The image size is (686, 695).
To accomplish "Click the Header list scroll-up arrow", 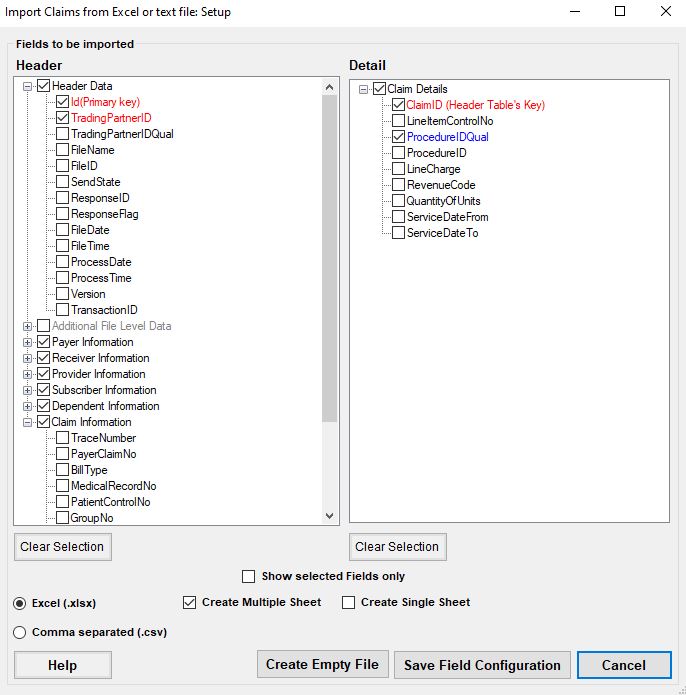I will [x=329, y=87].
